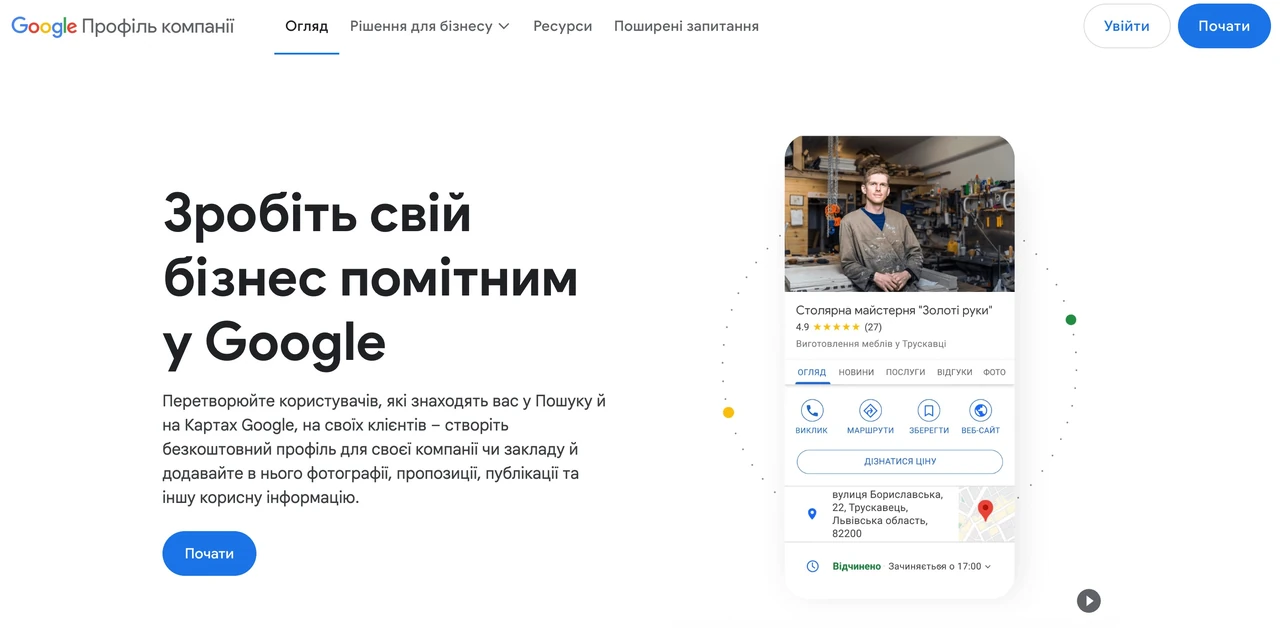The image size is (1280, 642).
Task: Select ВІДГУКИ tab in business card
Action: click(x=955, y=372)
